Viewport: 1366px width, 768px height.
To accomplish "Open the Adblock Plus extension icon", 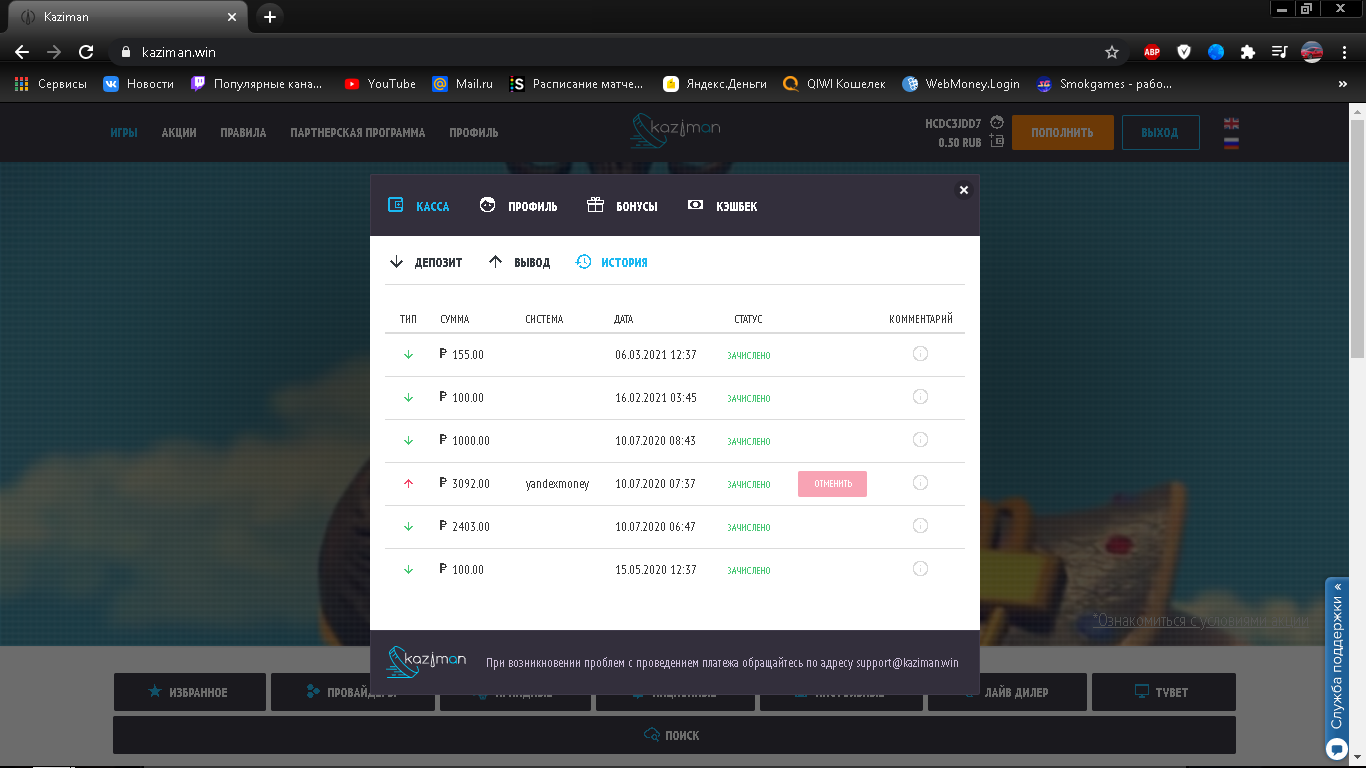I will [x=1152, y=52].
